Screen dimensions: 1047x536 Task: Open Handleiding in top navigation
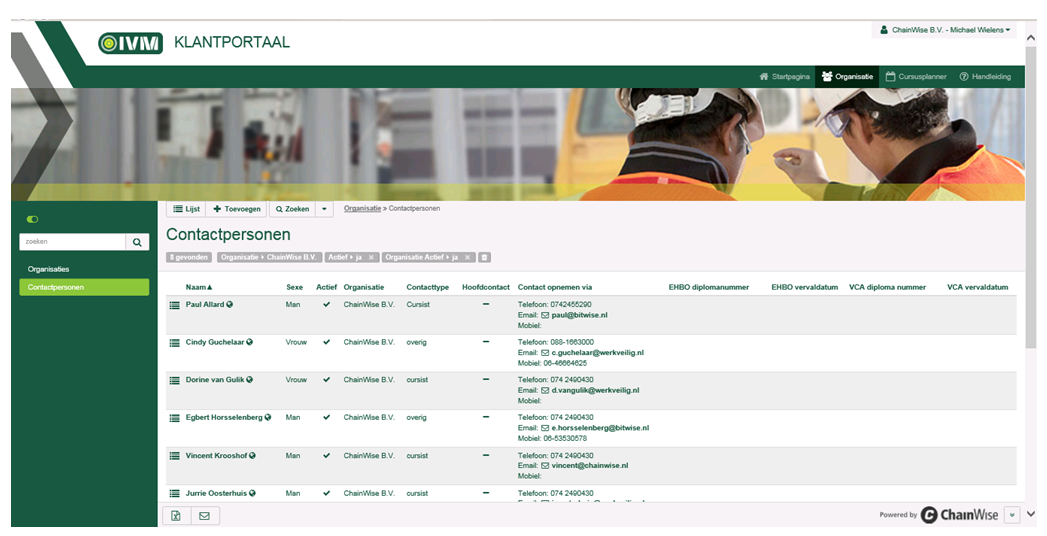[985, 77]
